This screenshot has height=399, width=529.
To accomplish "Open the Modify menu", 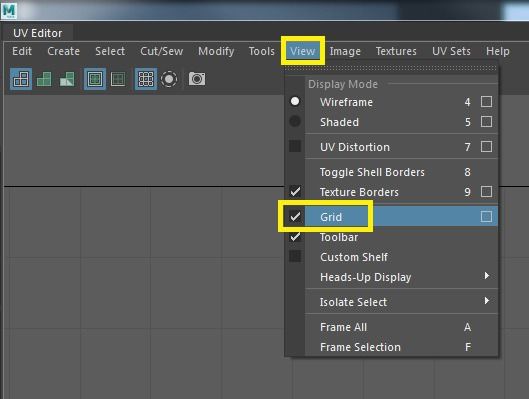I will pos(216,51).
